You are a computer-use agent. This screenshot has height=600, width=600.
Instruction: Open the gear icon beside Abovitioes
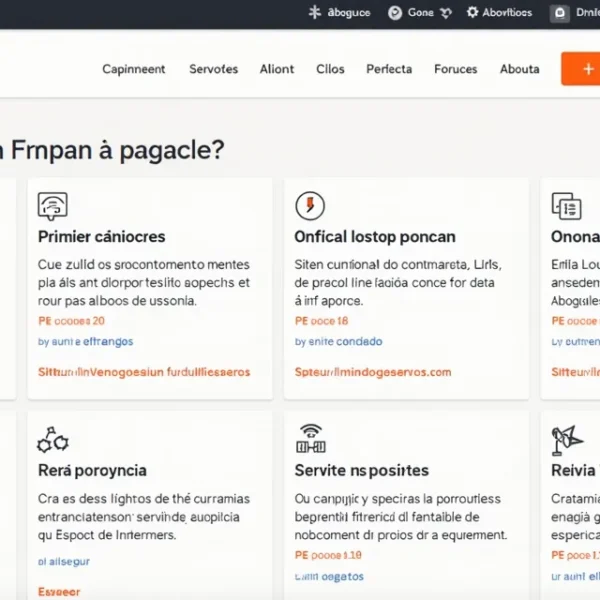[x=472, y=13]
